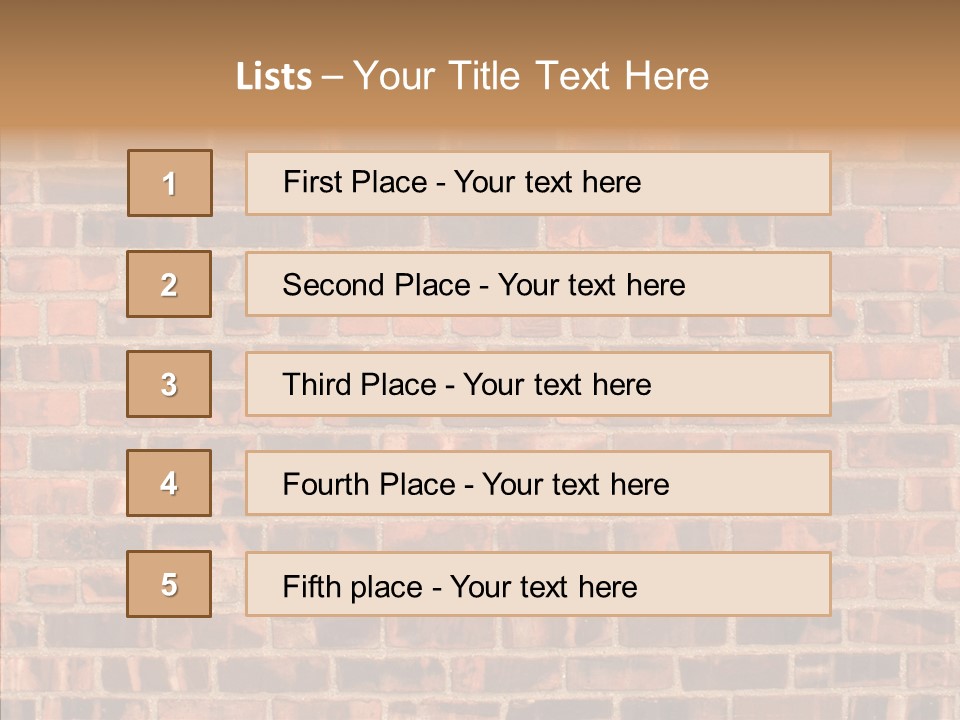
Task: Click the bold word Lists in title
Action: [x=274, y=76]
